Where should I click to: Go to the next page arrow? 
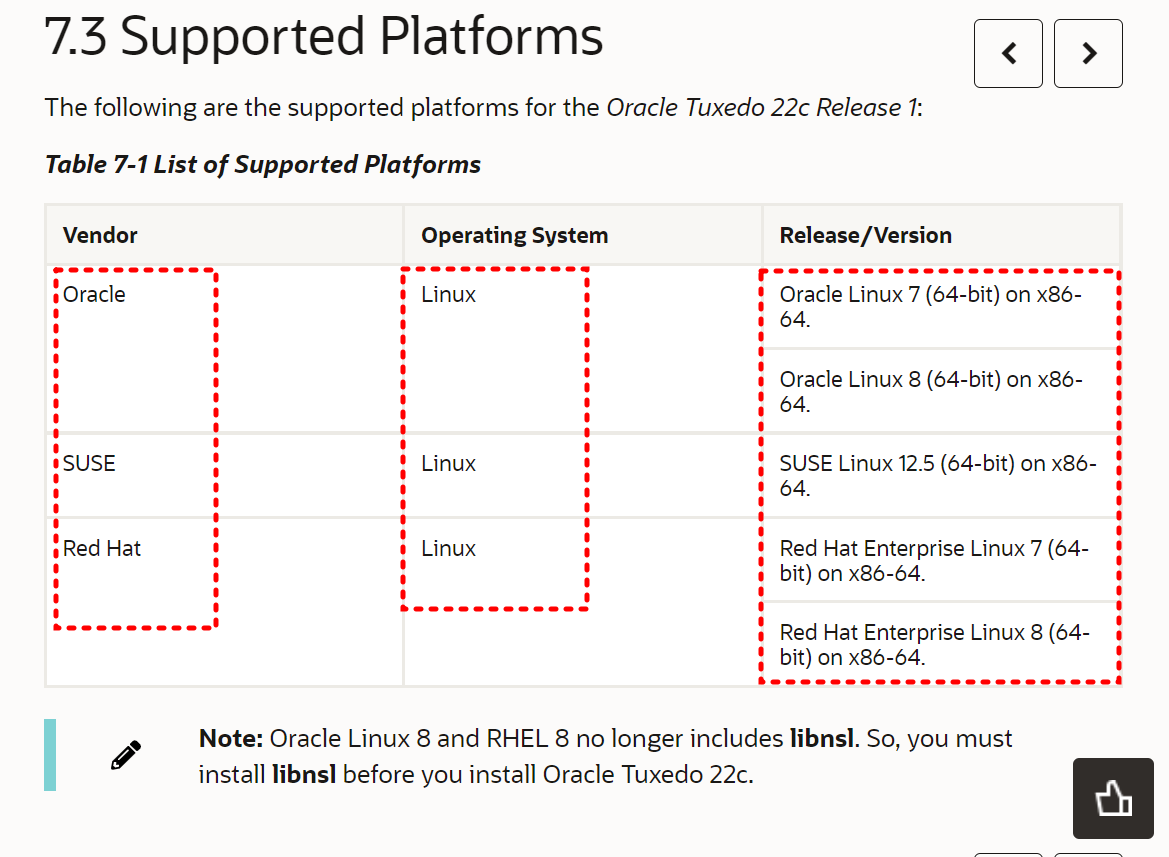[1088, 54]
